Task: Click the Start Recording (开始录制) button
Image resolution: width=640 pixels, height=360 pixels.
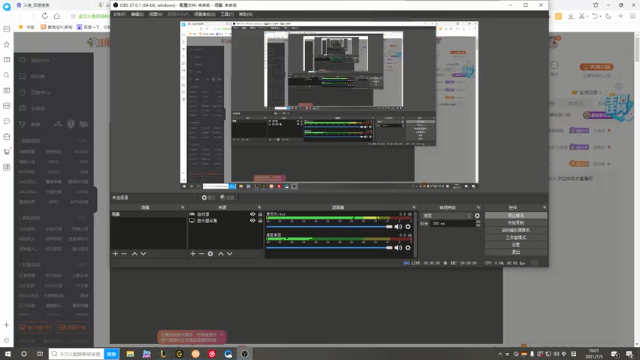Action: pyautogui.click(x=516, y=223)
